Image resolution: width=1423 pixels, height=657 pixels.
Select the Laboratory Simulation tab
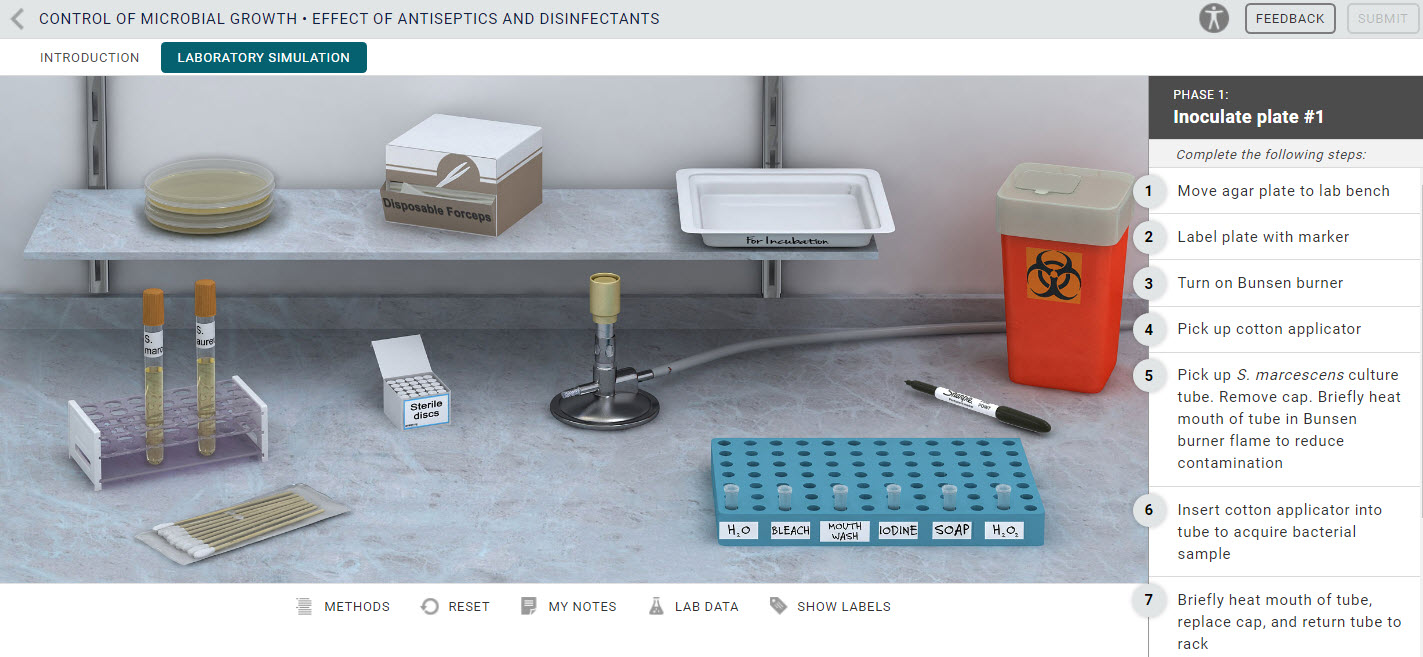264,57
